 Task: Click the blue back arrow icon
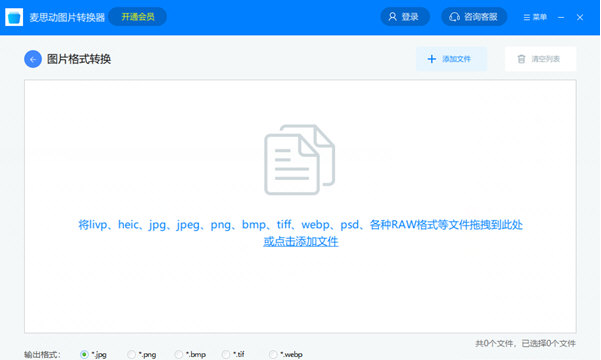[x=33, y=59]
